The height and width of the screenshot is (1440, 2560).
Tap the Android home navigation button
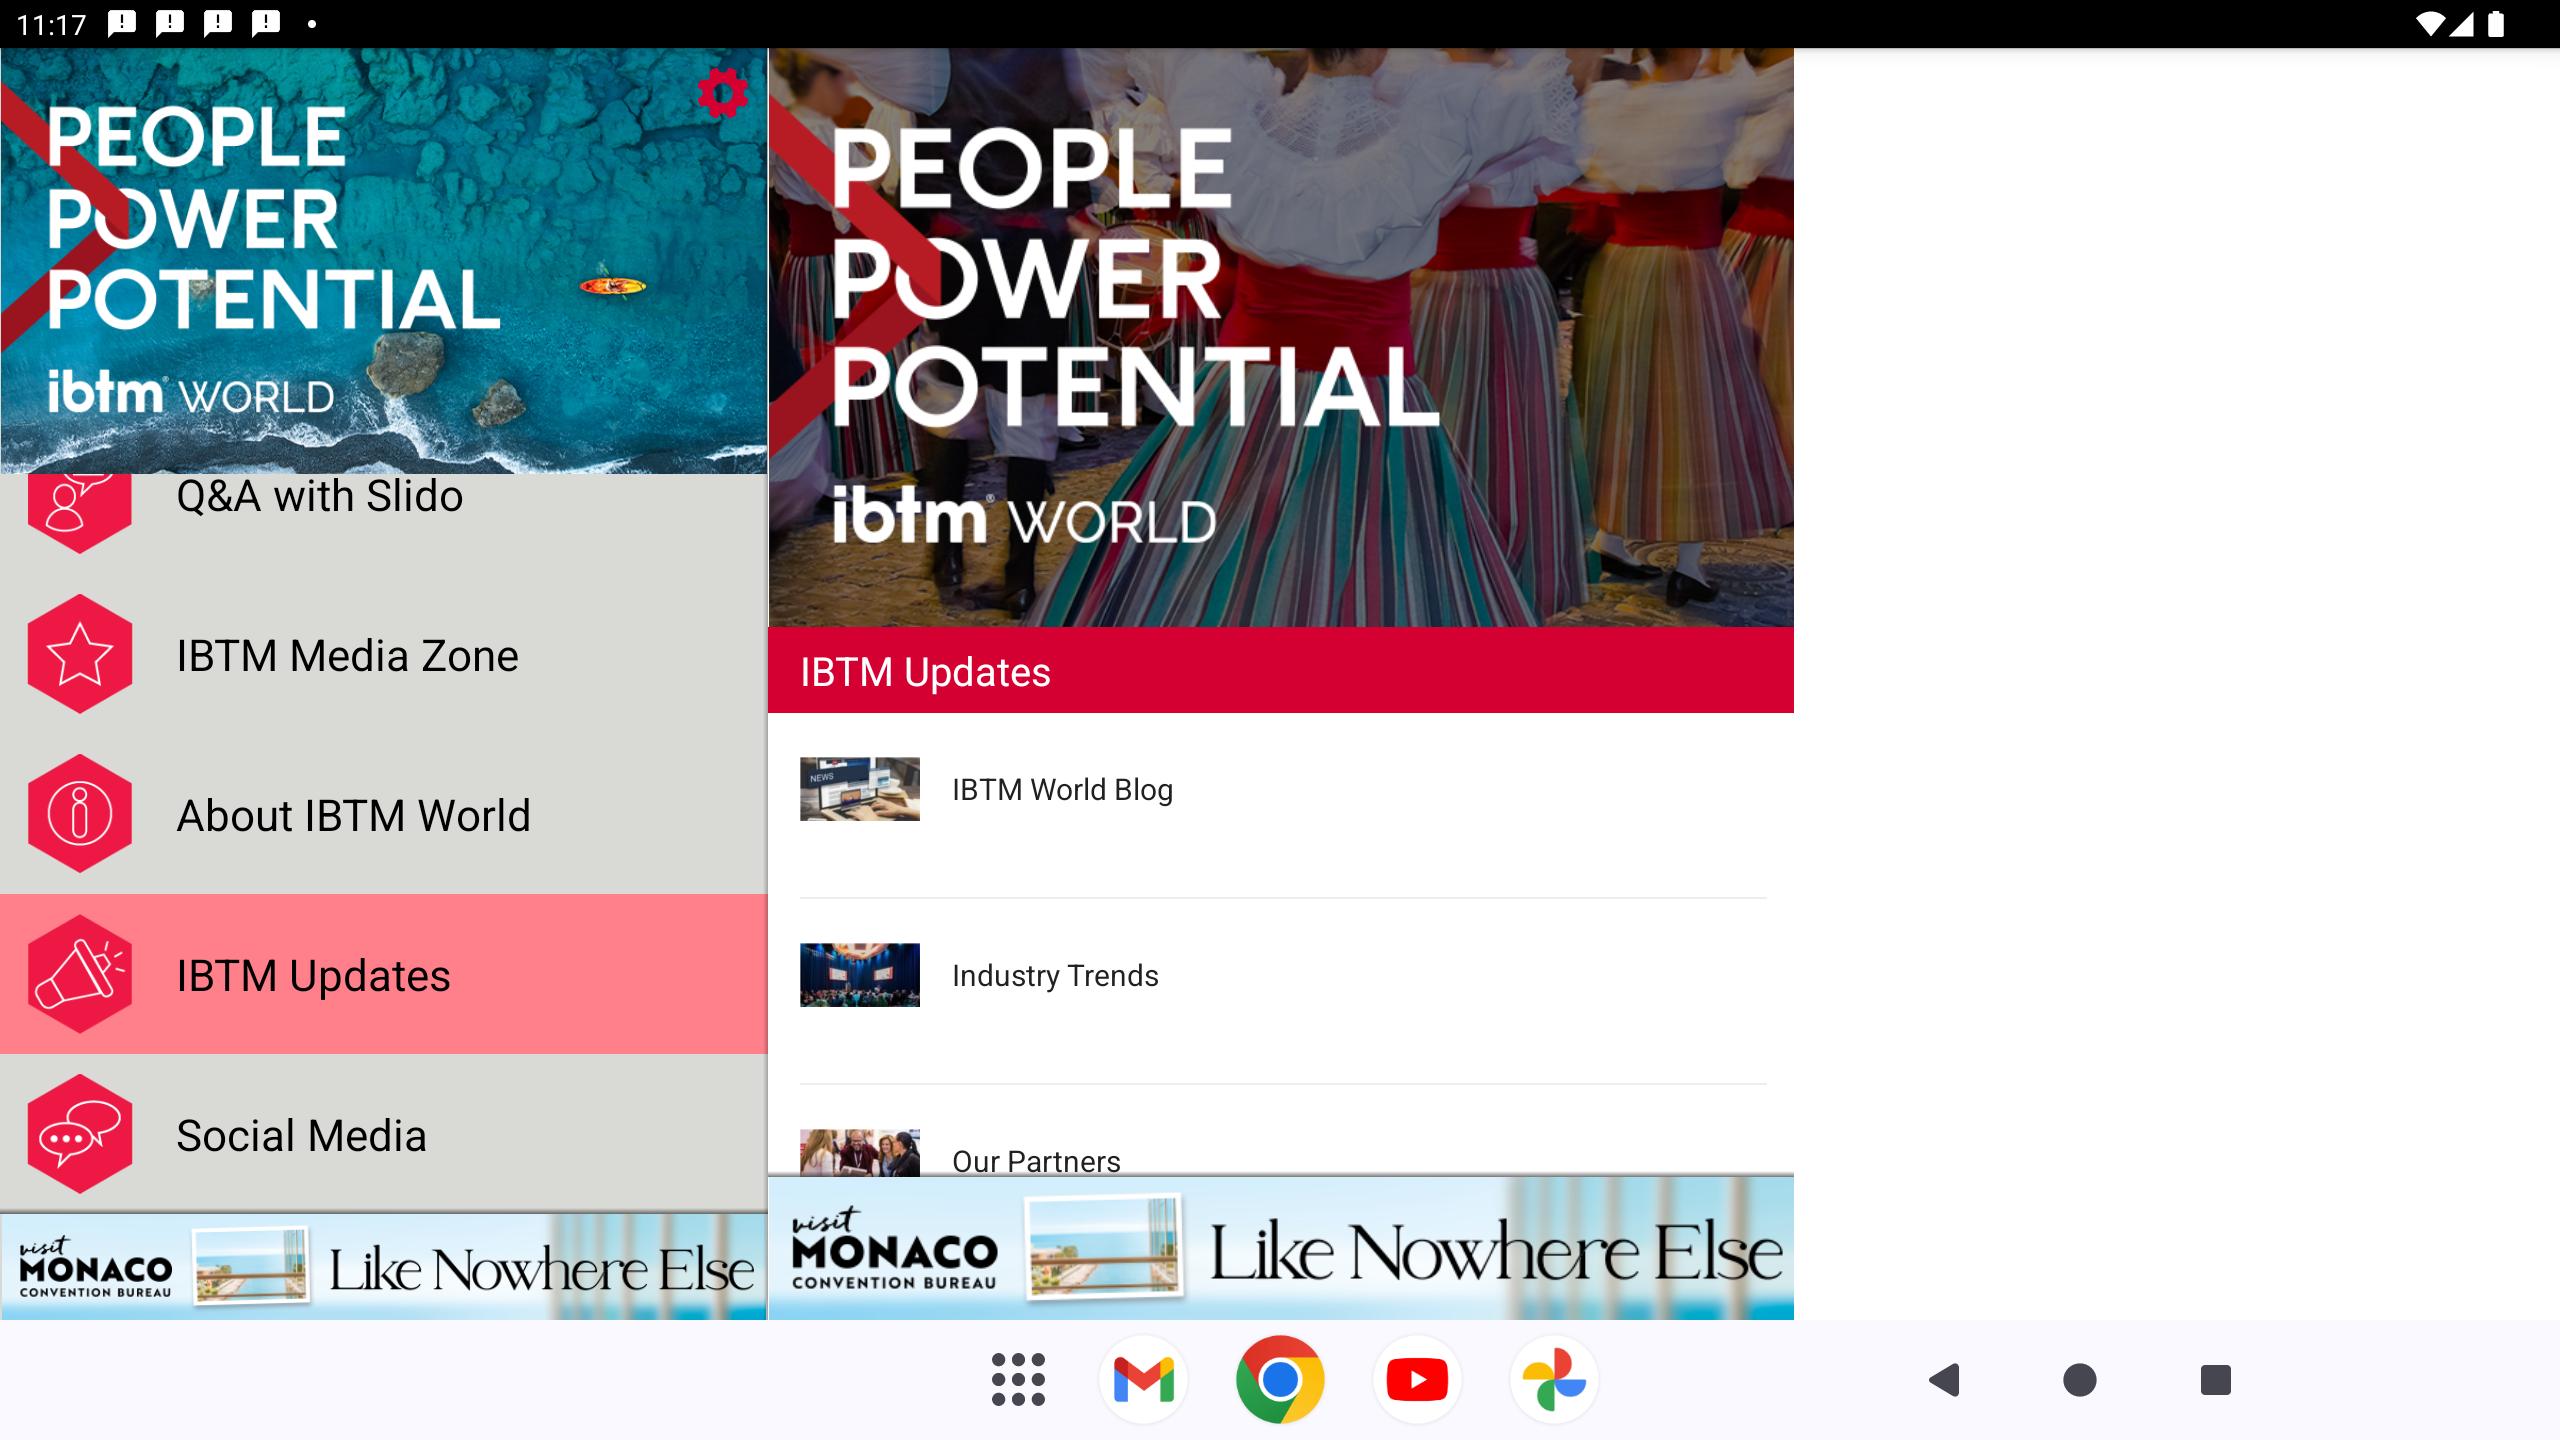coord(2080,1380)
